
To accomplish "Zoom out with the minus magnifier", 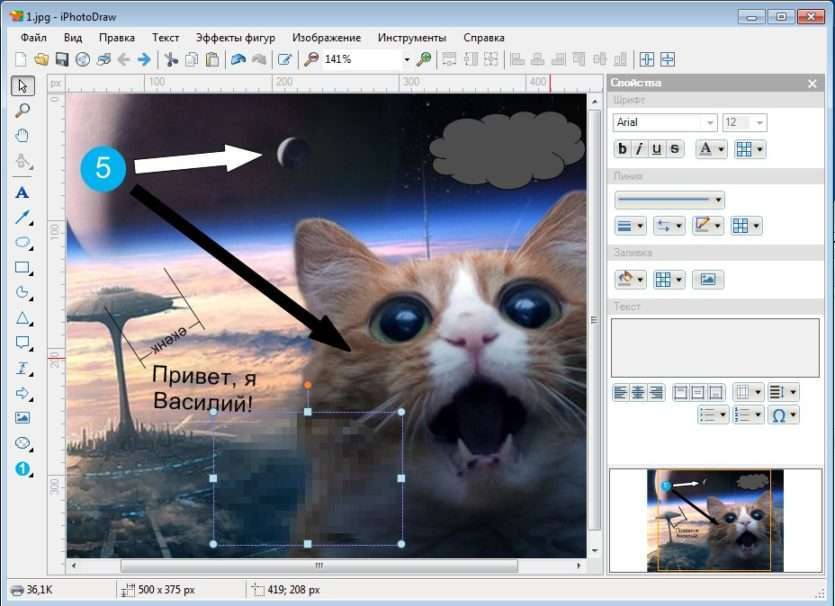I will coord(310,59).
